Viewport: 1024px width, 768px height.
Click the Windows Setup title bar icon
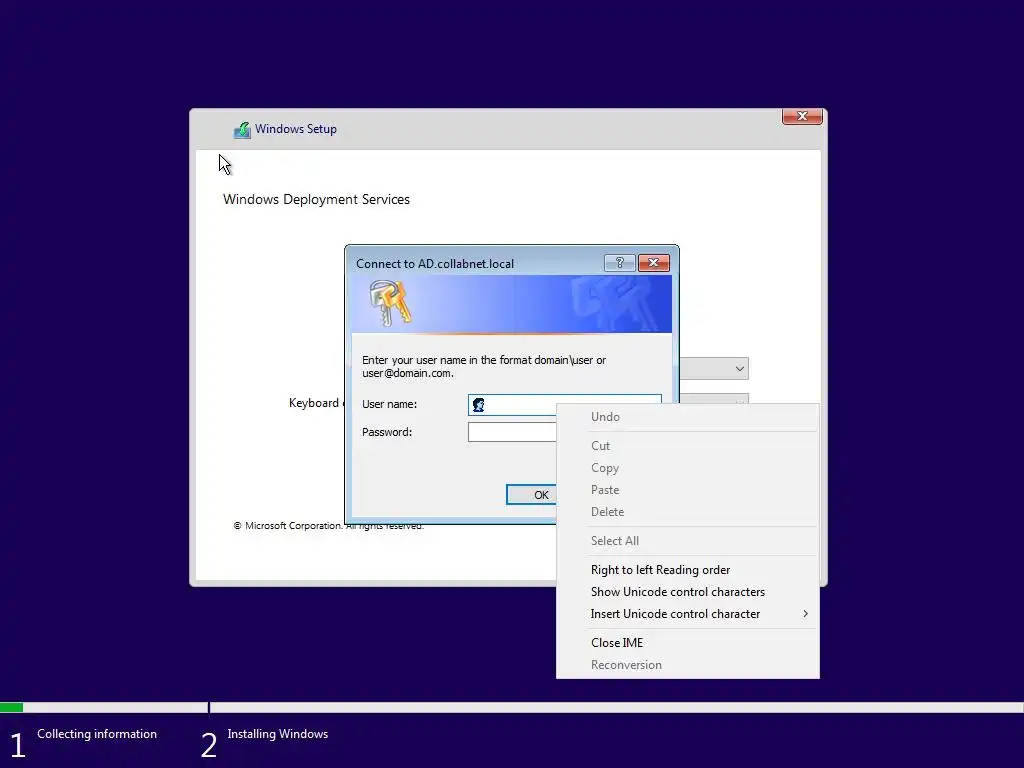[242, 130]
